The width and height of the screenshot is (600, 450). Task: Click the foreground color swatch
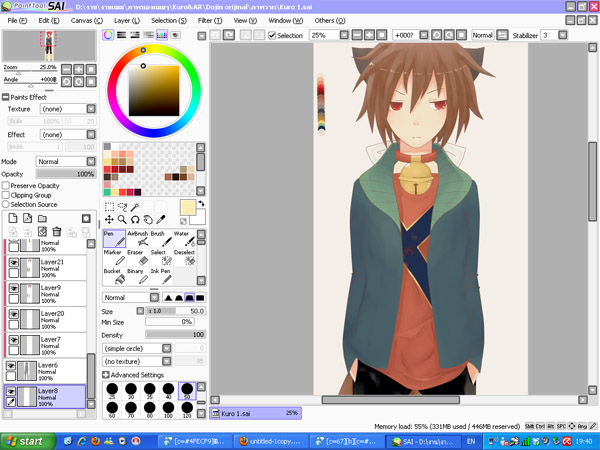[188, 207]
